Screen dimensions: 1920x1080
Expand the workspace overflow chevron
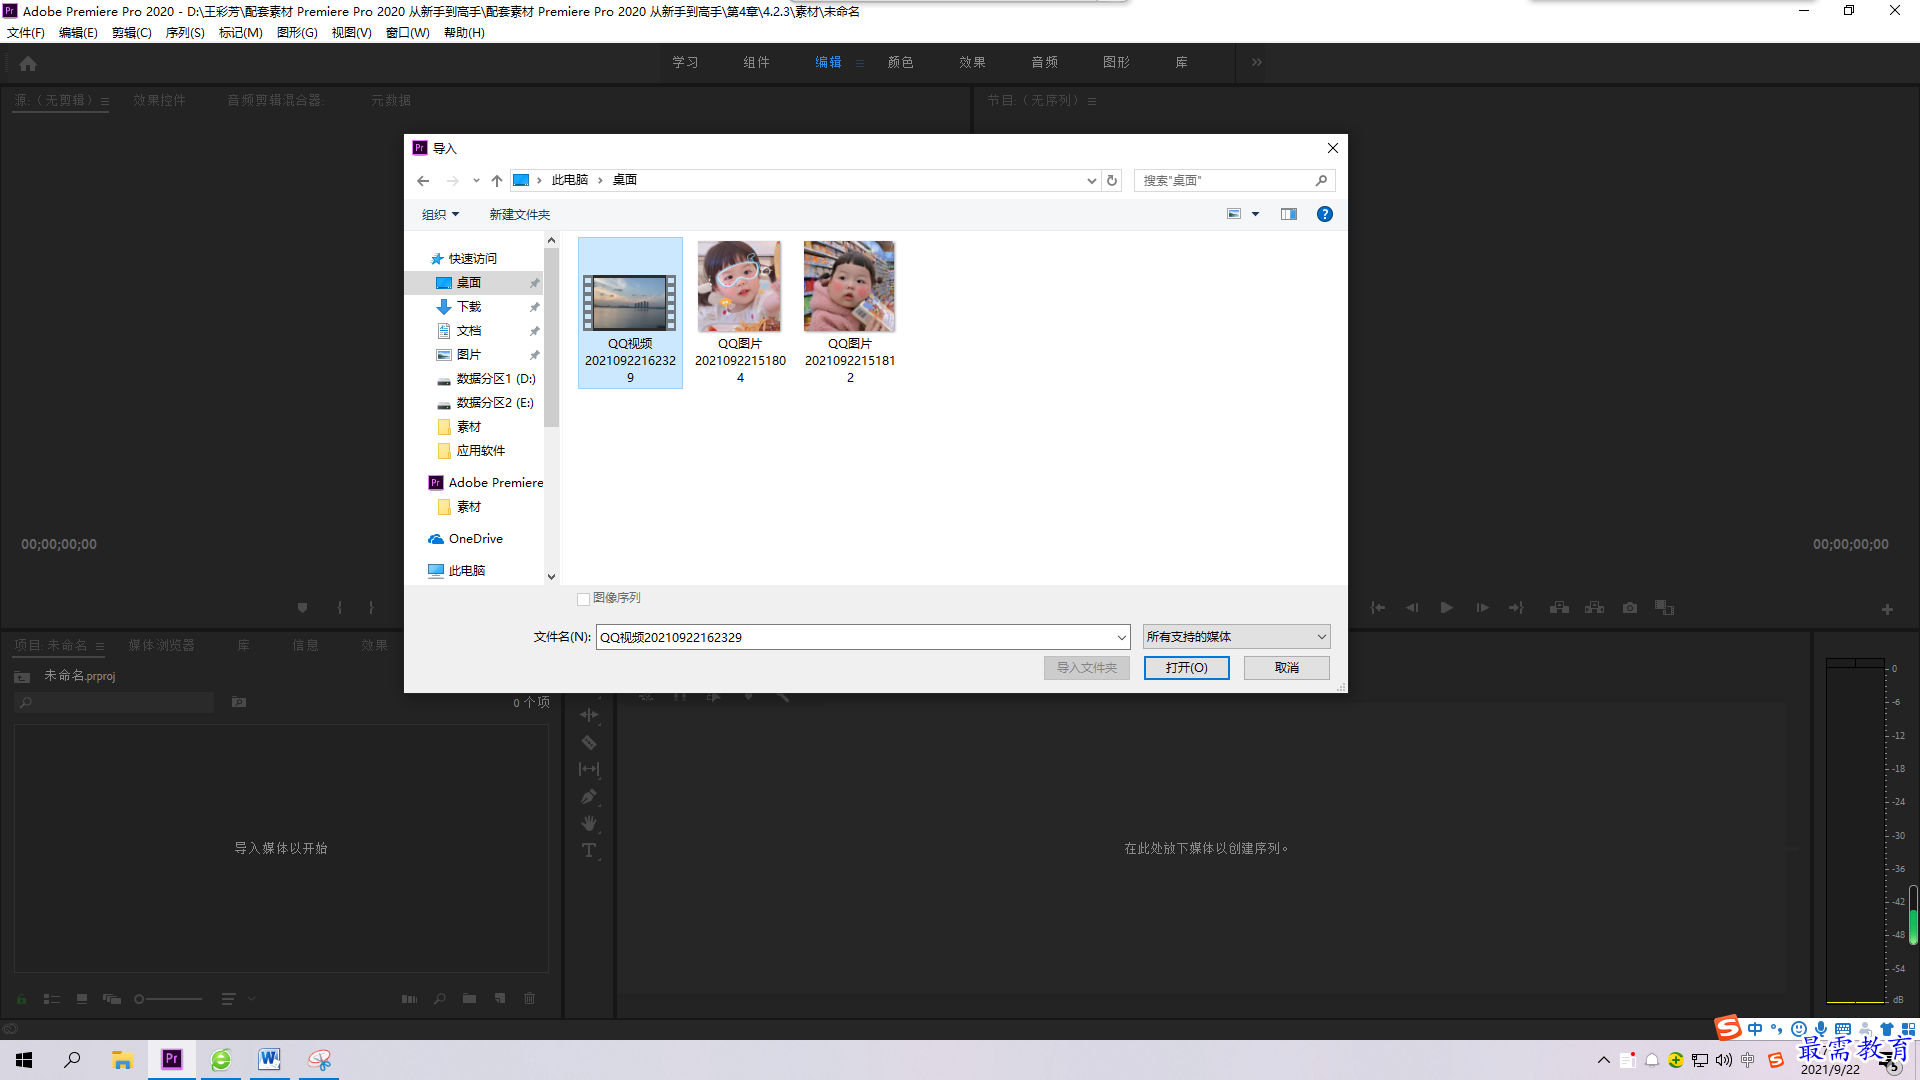tap(1257, 62)
